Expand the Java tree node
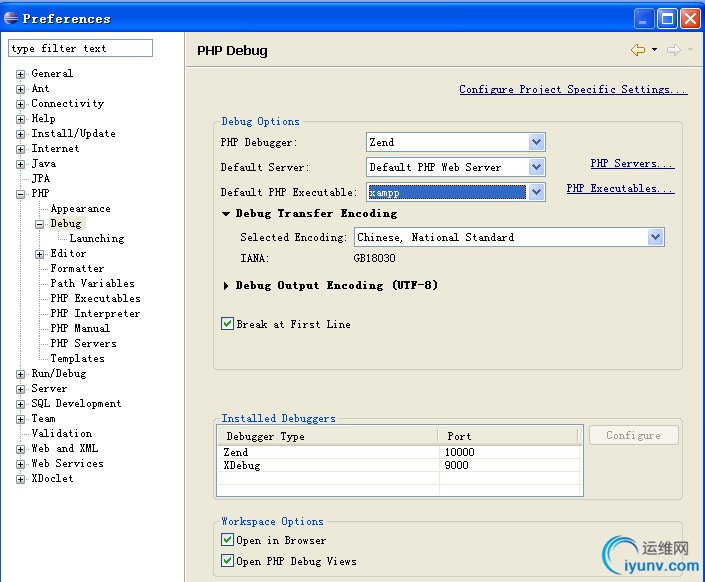 [20, 164]
